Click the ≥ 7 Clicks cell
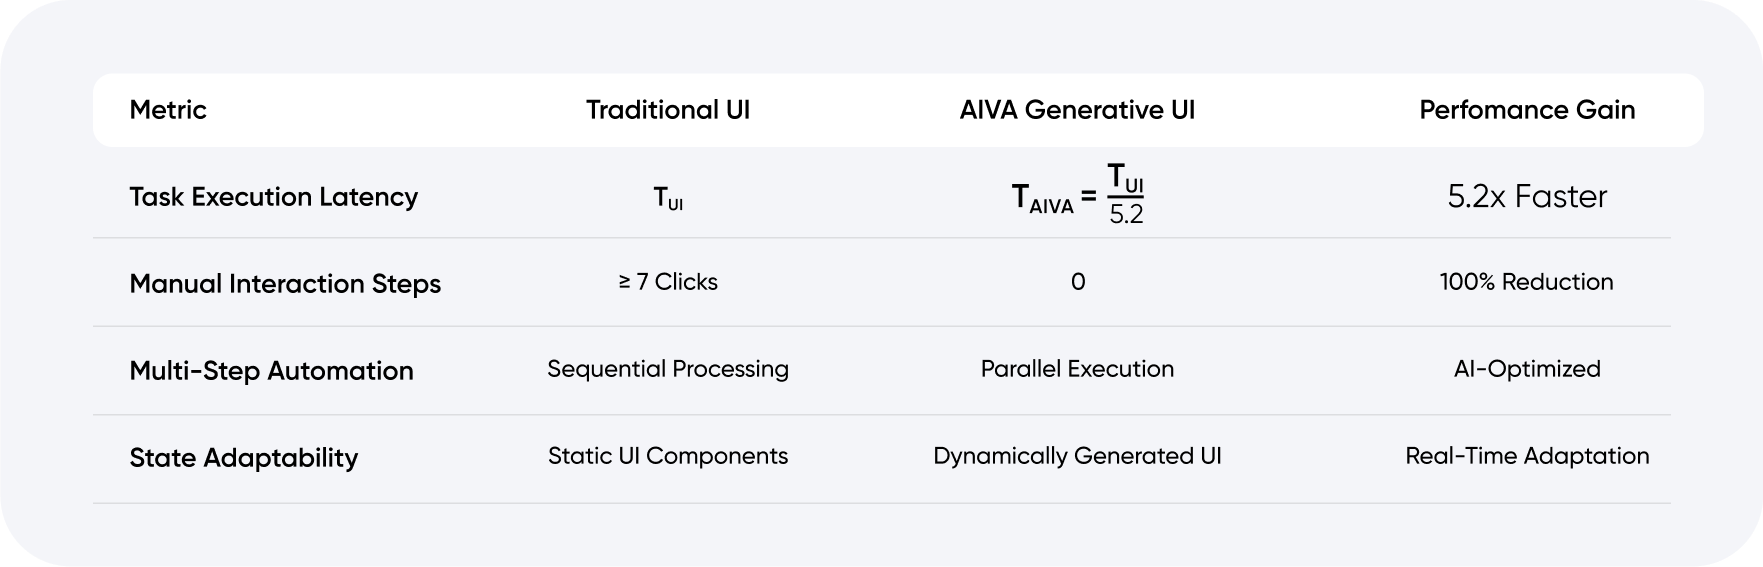 tap(668, 282)
